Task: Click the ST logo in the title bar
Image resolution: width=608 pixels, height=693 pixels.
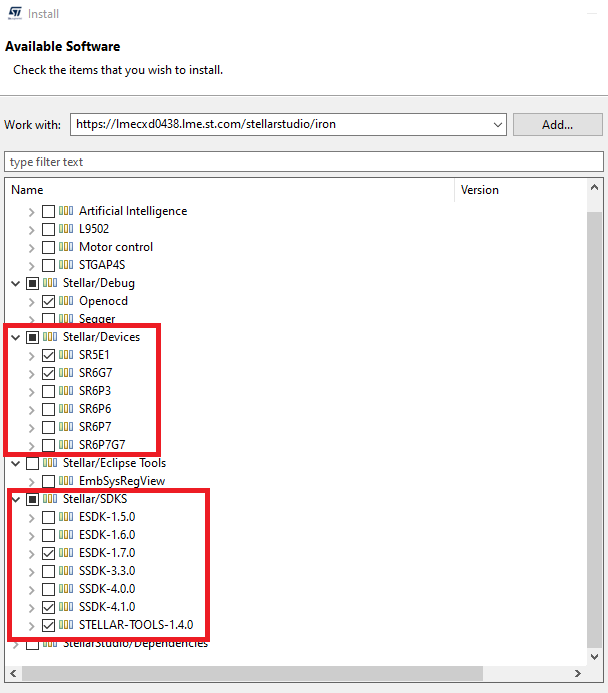Action: [15, 13]
